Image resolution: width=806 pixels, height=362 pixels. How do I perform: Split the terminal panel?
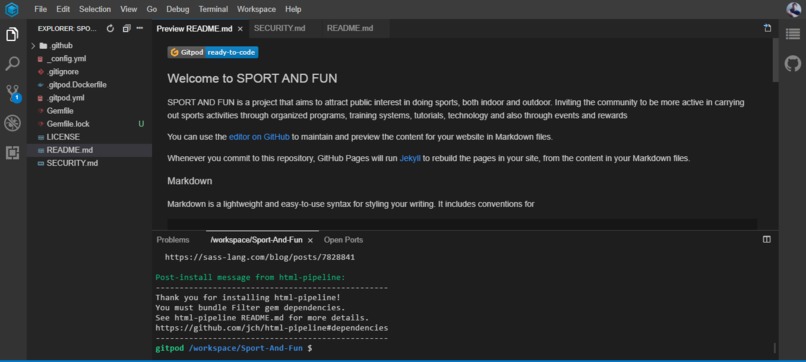[766, 240]
